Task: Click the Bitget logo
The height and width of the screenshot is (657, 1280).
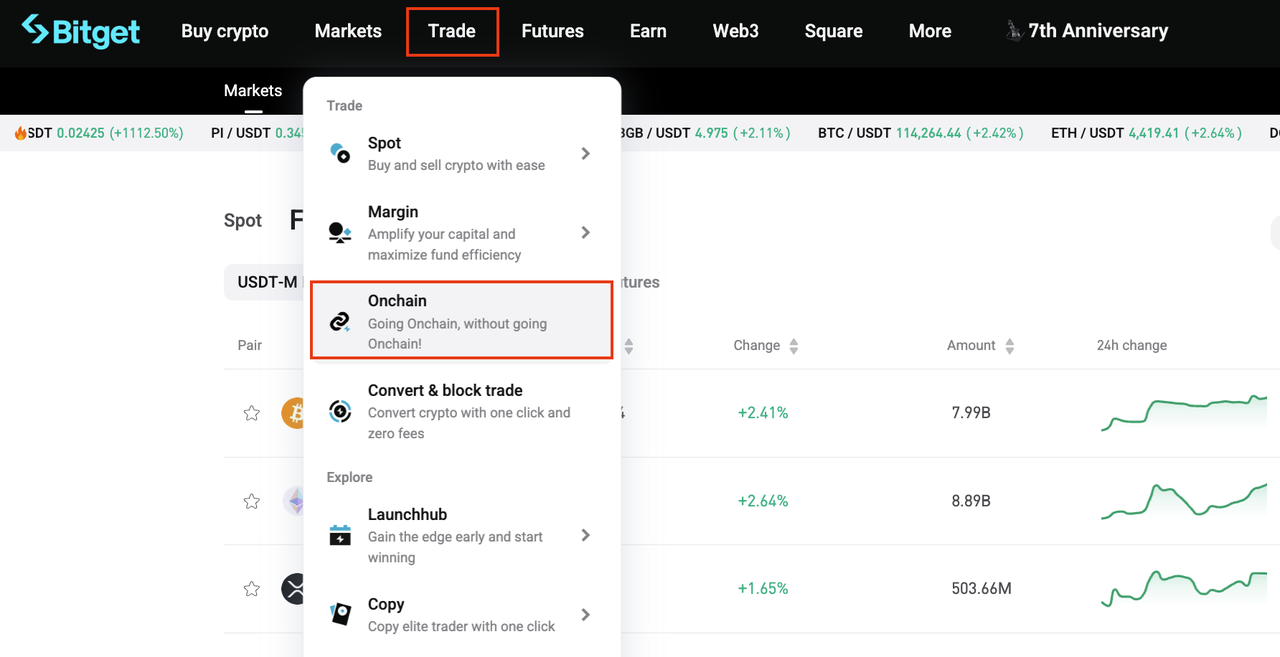Action: click(80, 31)
